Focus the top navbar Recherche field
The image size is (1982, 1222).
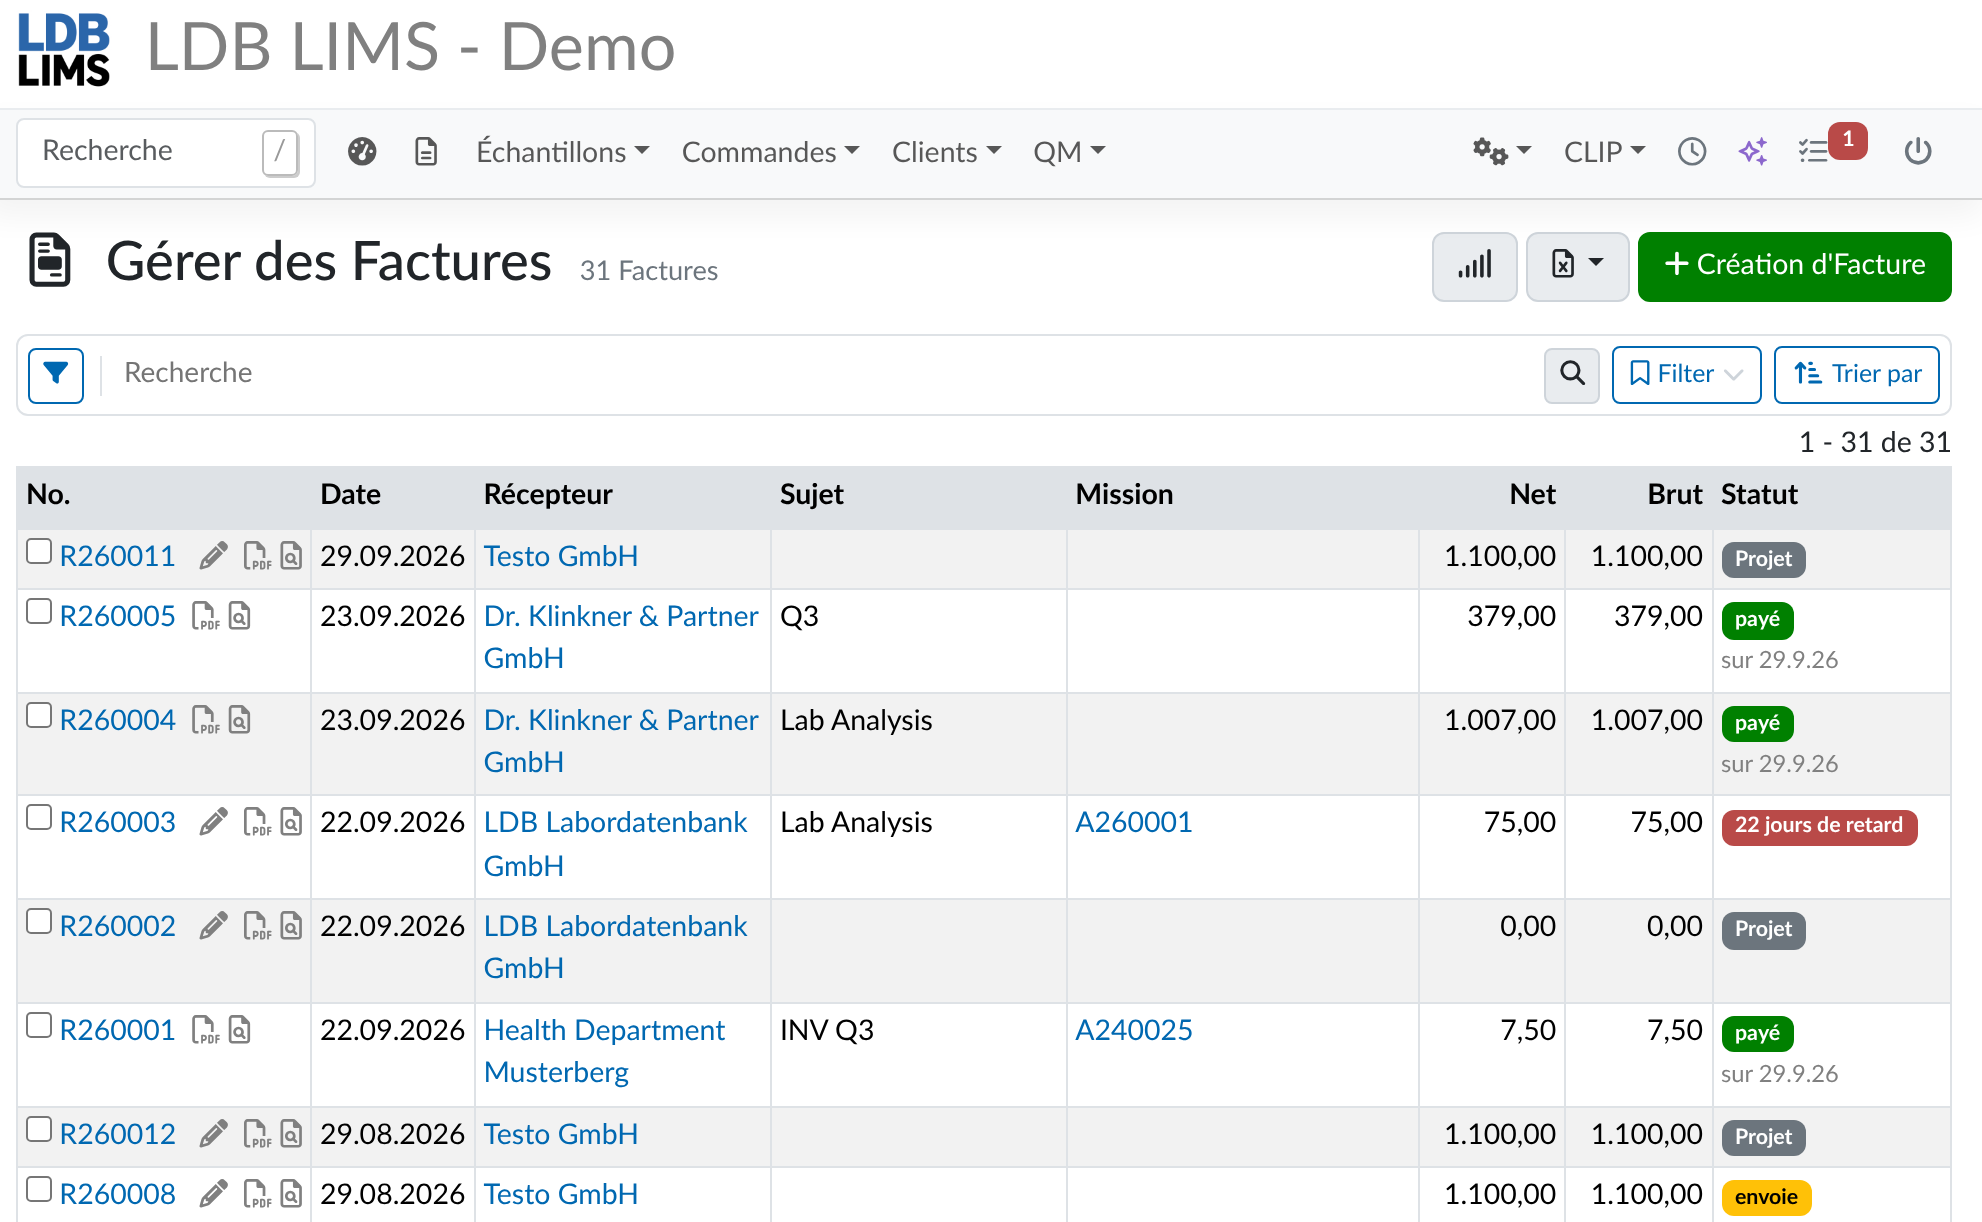(166, 152)
